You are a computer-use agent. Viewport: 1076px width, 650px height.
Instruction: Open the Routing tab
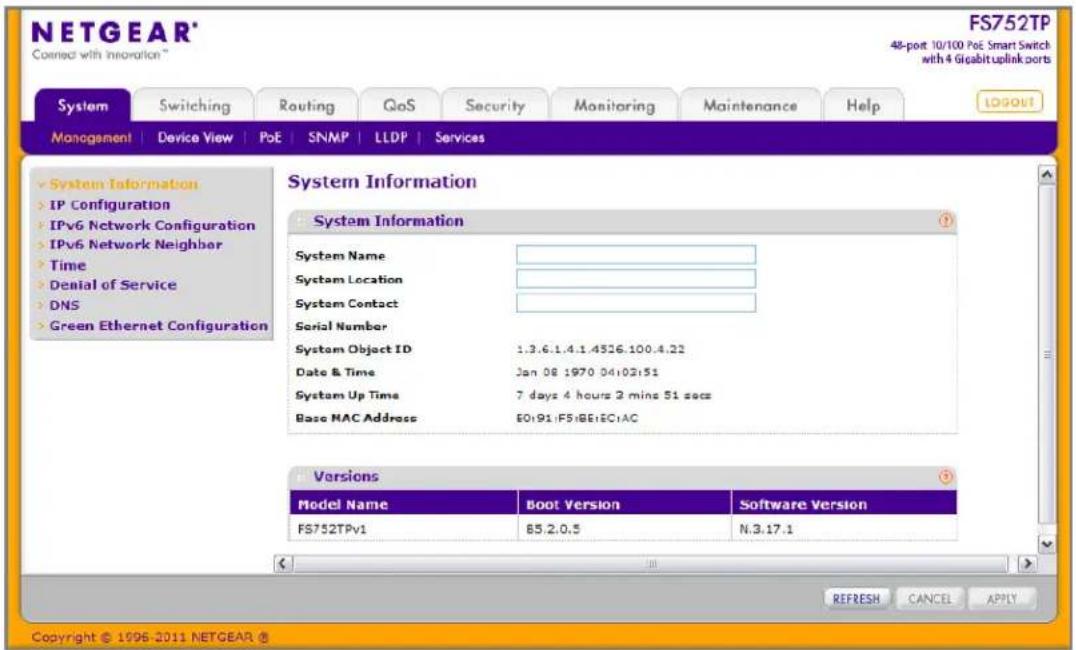coord(307,106)
